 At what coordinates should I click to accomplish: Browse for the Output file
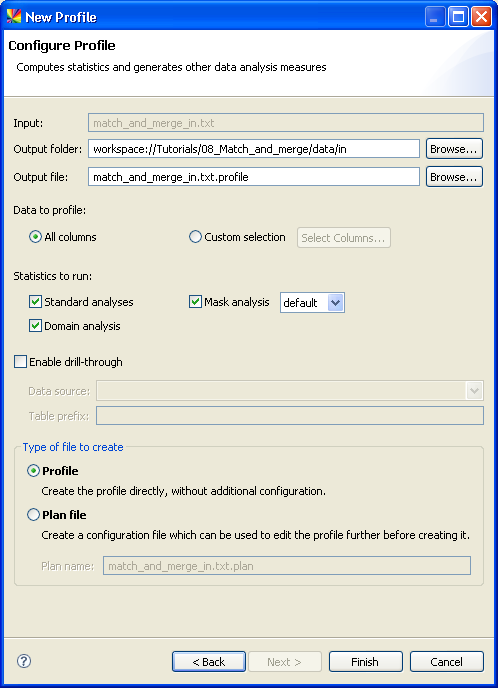(454, 177)
